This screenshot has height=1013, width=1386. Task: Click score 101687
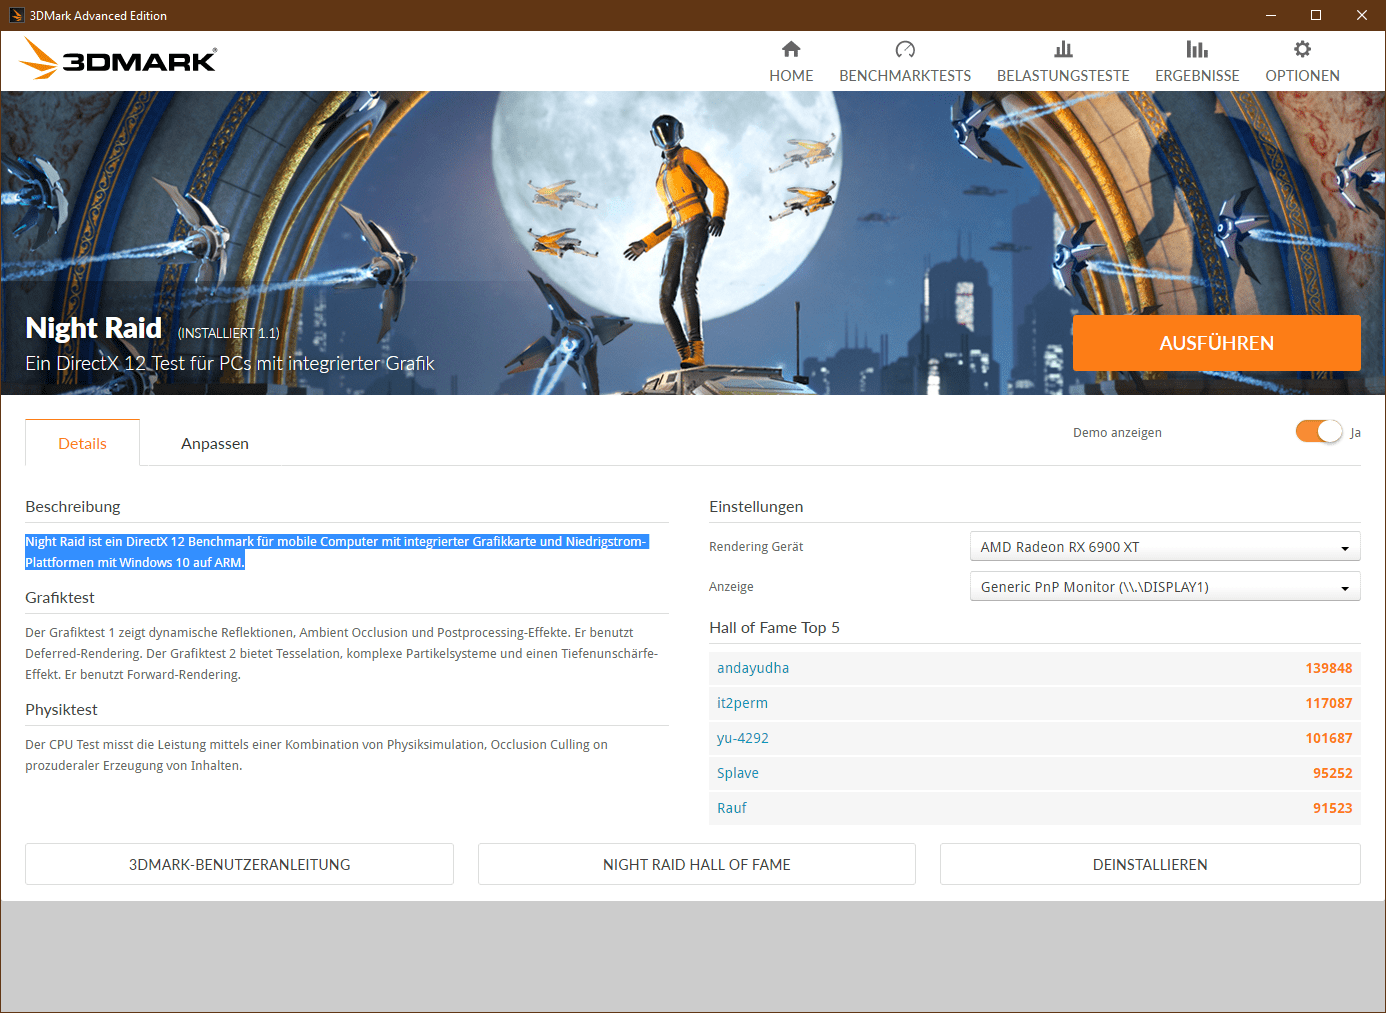pos(1329,738)
